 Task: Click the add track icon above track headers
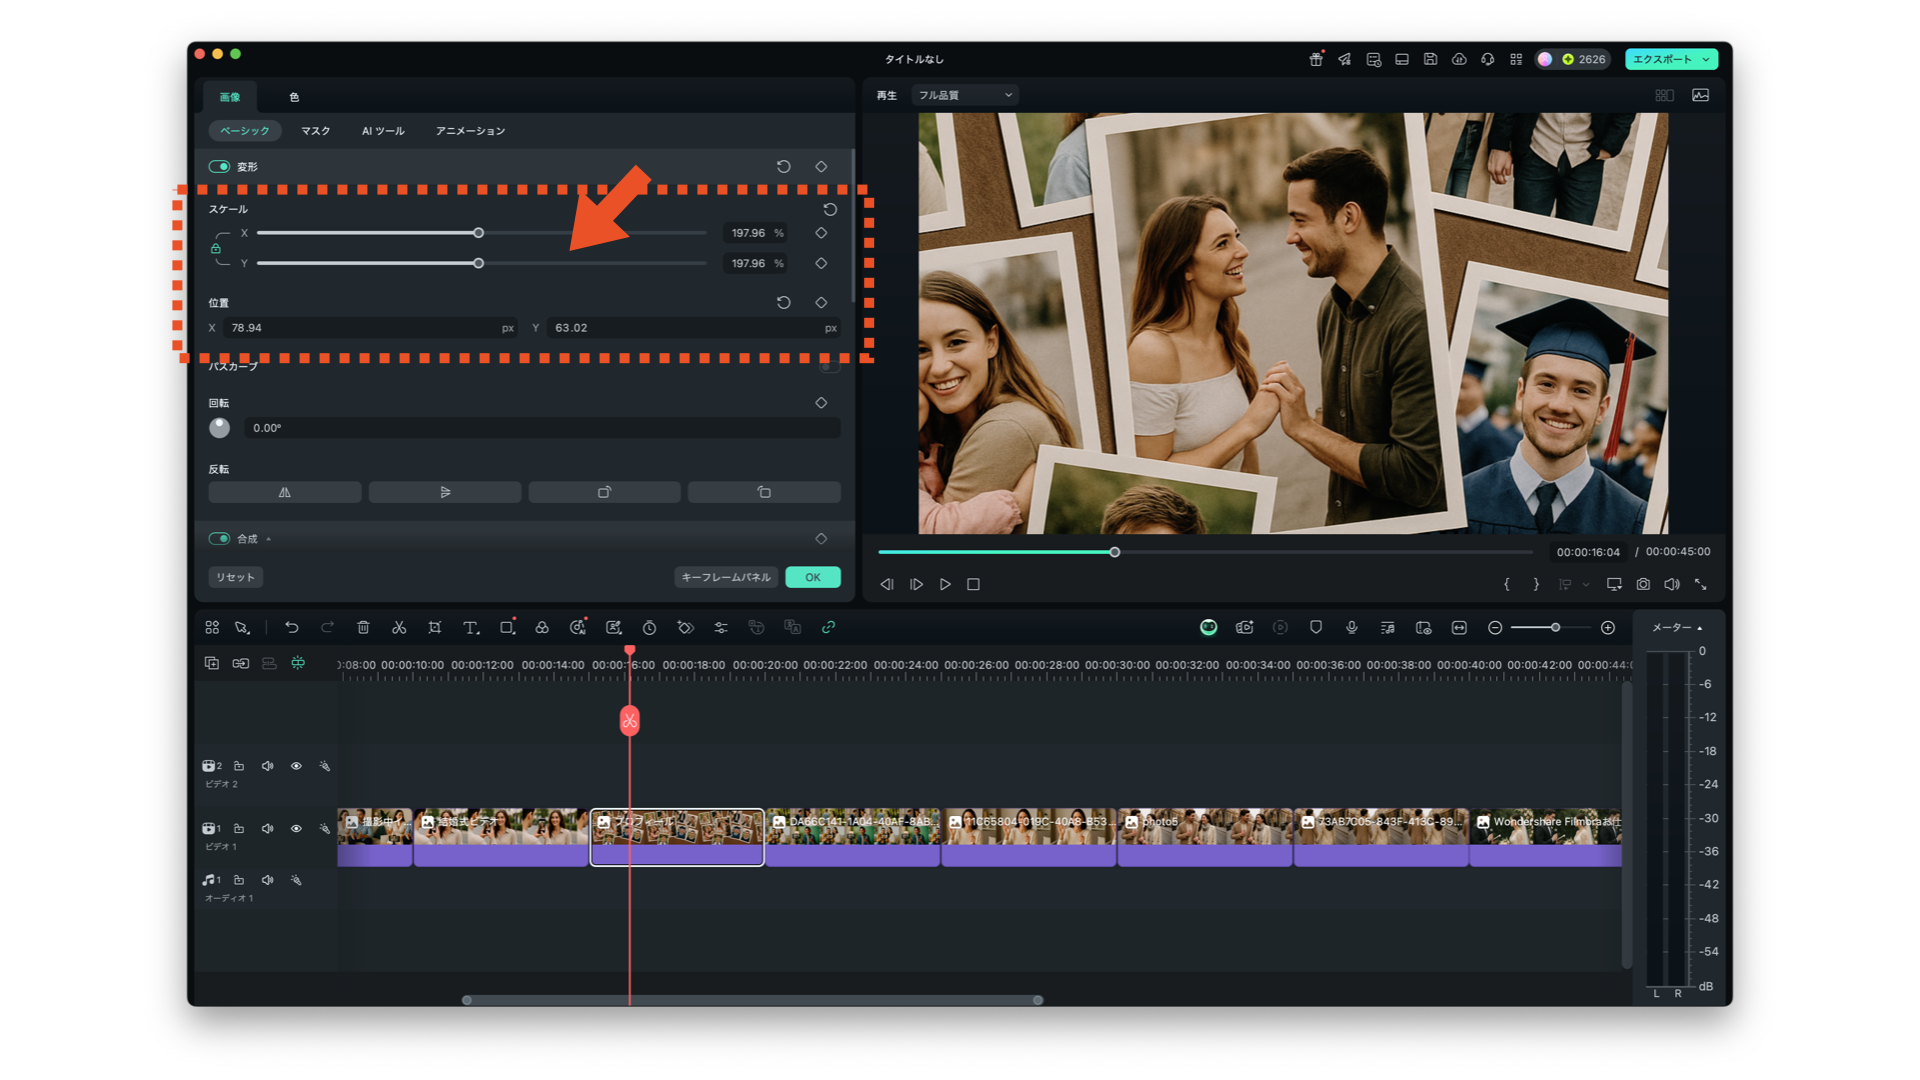point(212,663)
